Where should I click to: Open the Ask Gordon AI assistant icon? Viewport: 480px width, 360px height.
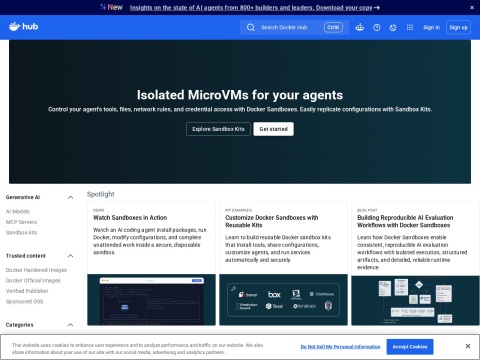point(360,27)
